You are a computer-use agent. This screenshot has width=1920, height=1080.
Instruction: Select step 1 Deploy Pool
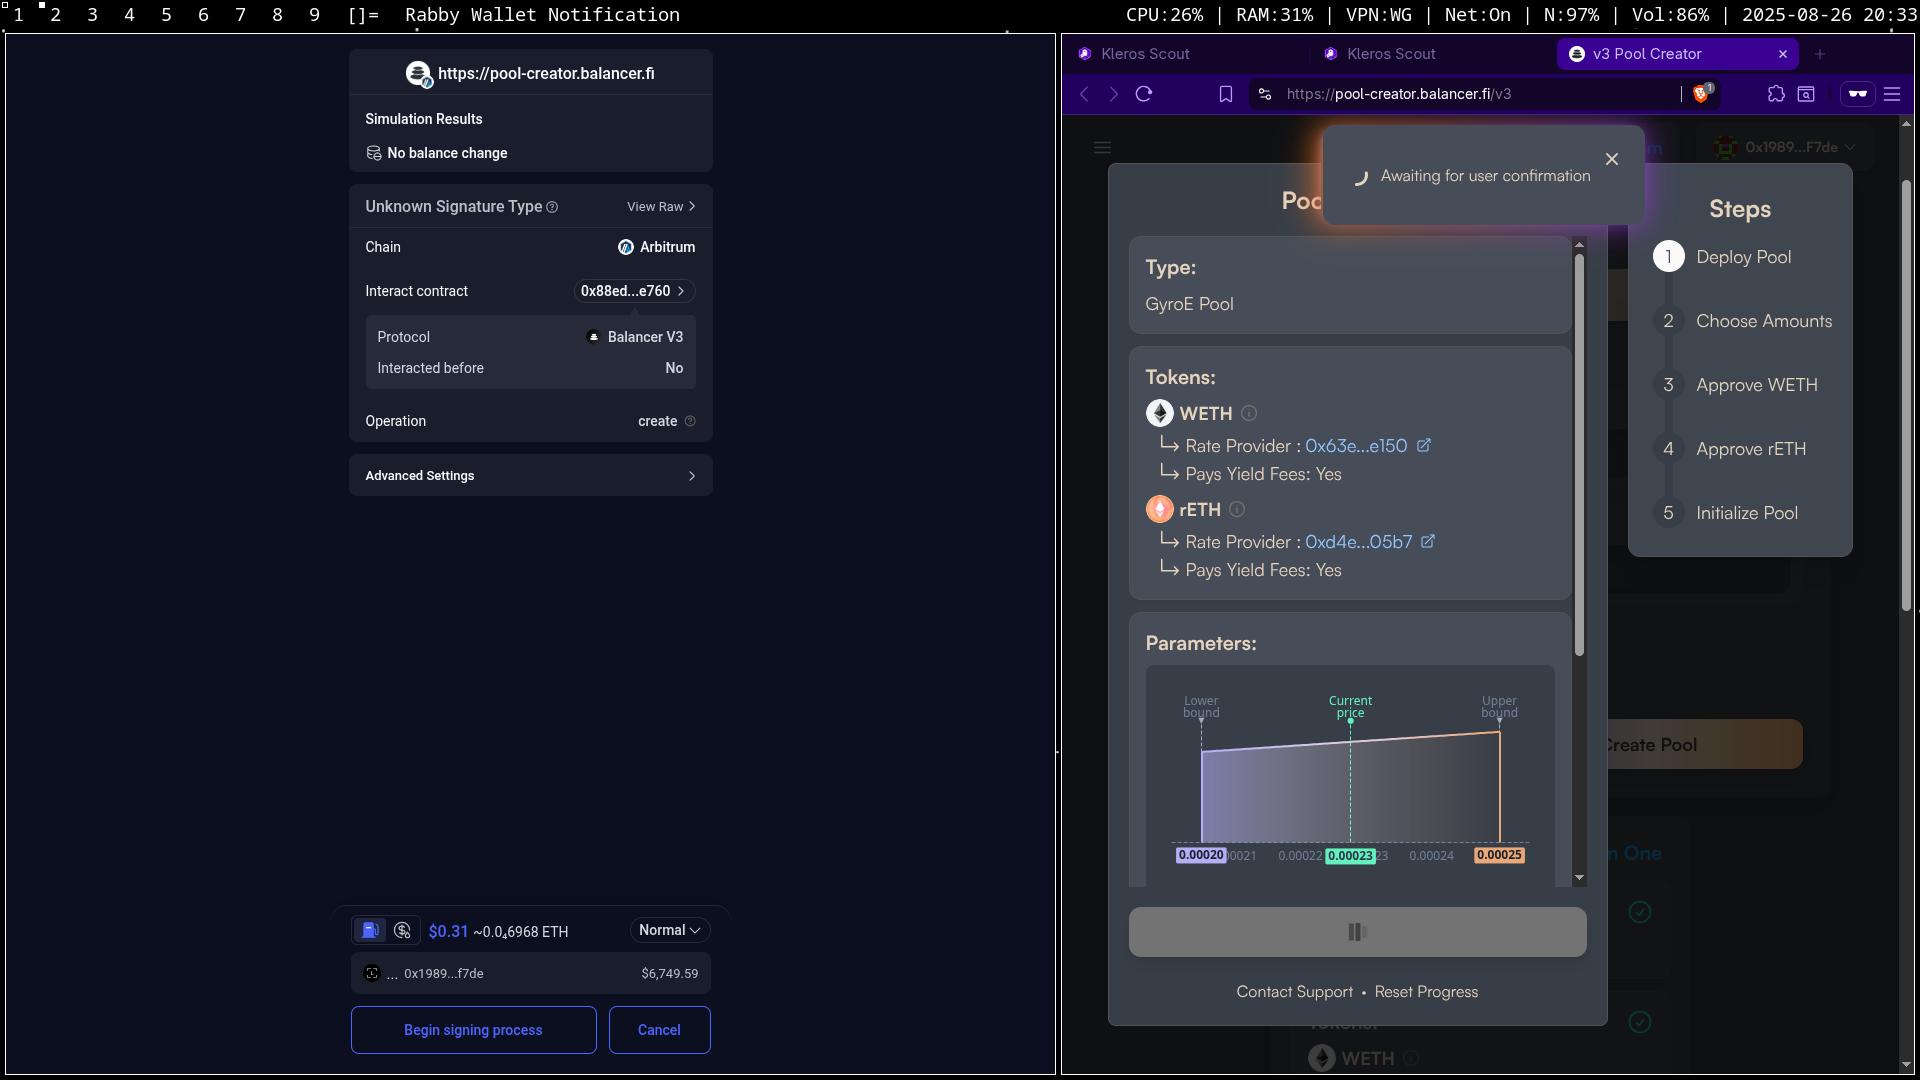[x=1722, y=257]
